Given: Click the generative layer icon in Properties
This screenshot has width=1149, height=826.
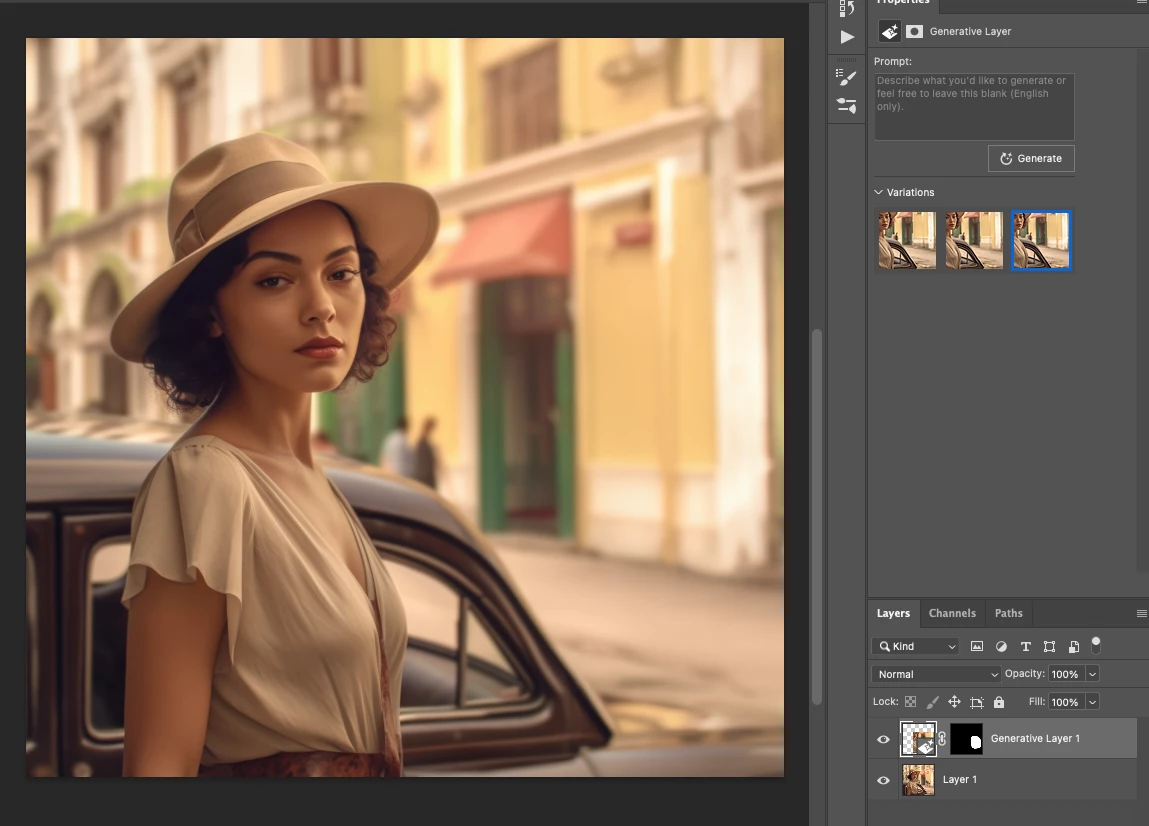Looking at the screenshot, I should coord(889,31).
